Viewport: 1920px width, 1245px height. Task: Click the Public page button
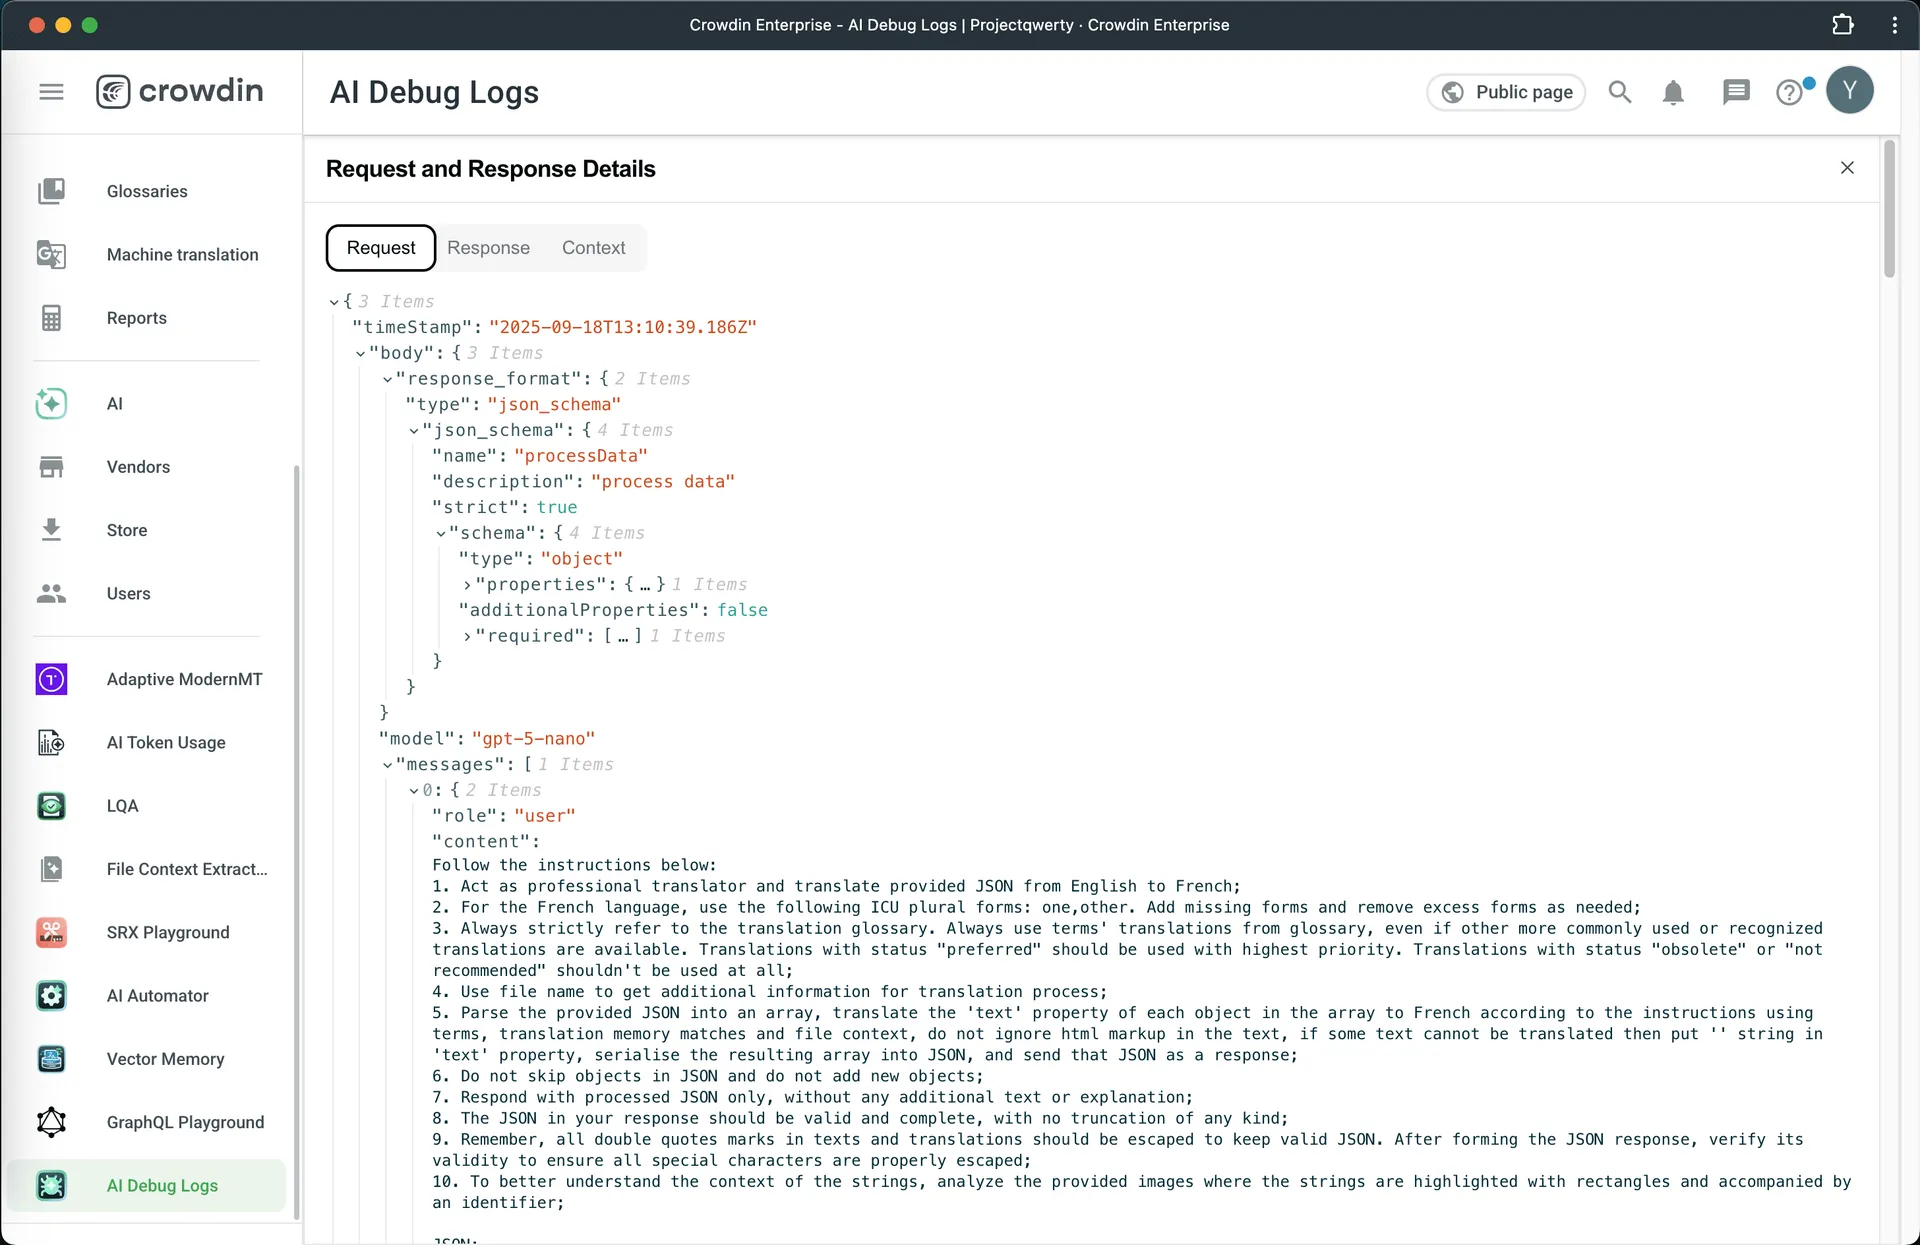pos(1506,92)
